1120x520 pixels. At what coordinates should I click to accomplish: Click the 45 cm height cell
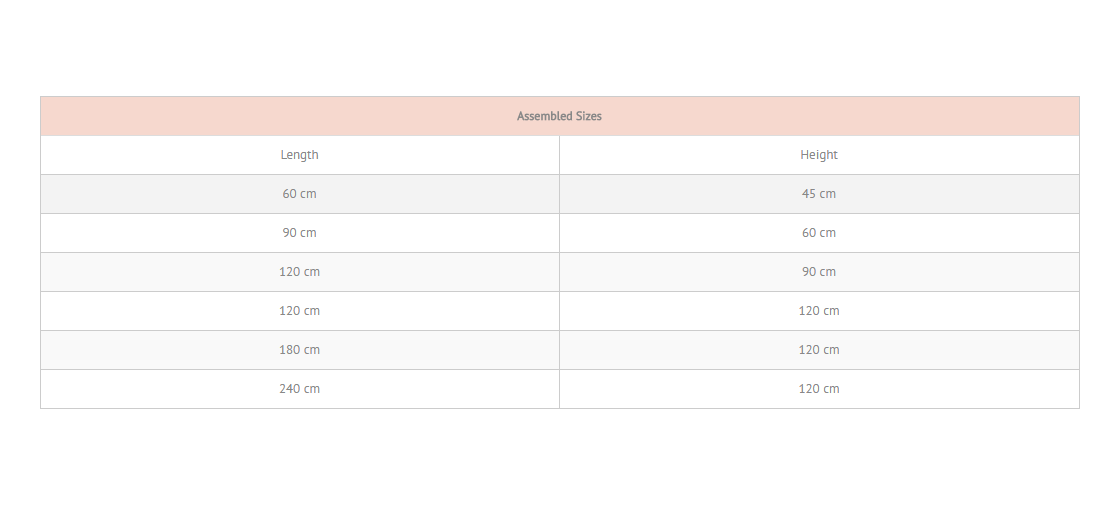click(819, 194)
